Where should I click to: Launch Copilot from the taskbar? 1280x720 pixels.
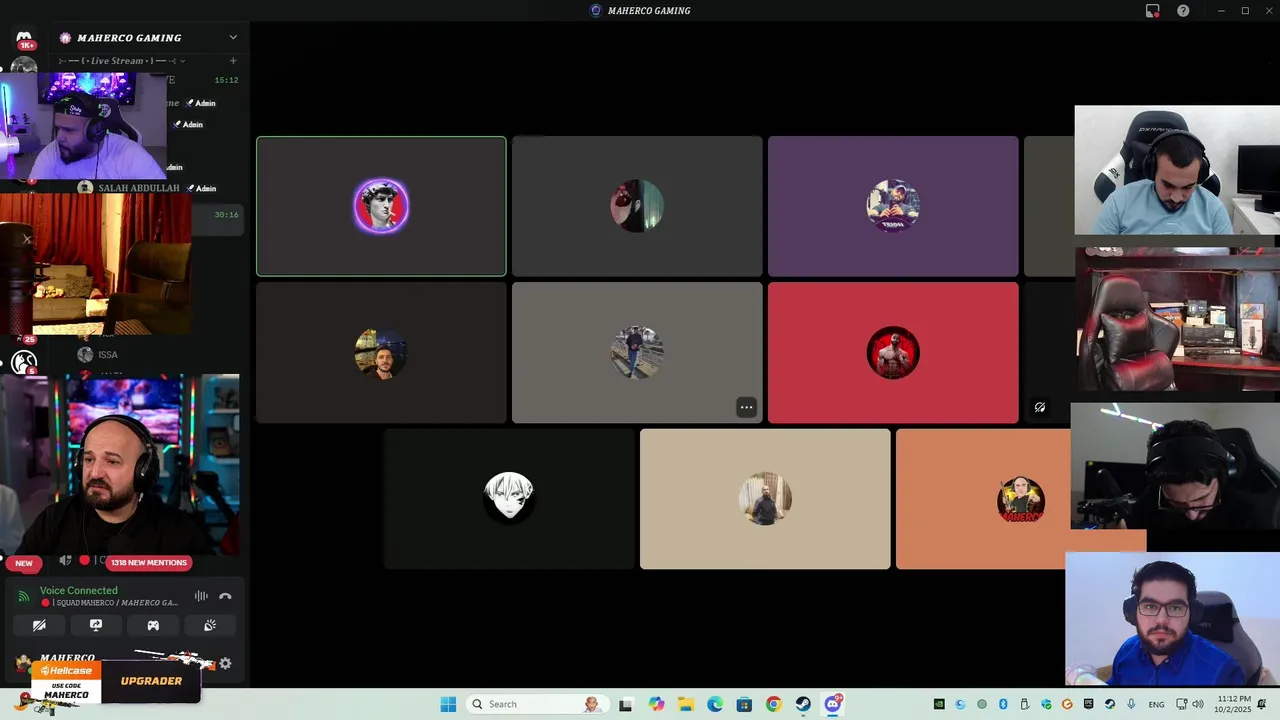[656, 704]
